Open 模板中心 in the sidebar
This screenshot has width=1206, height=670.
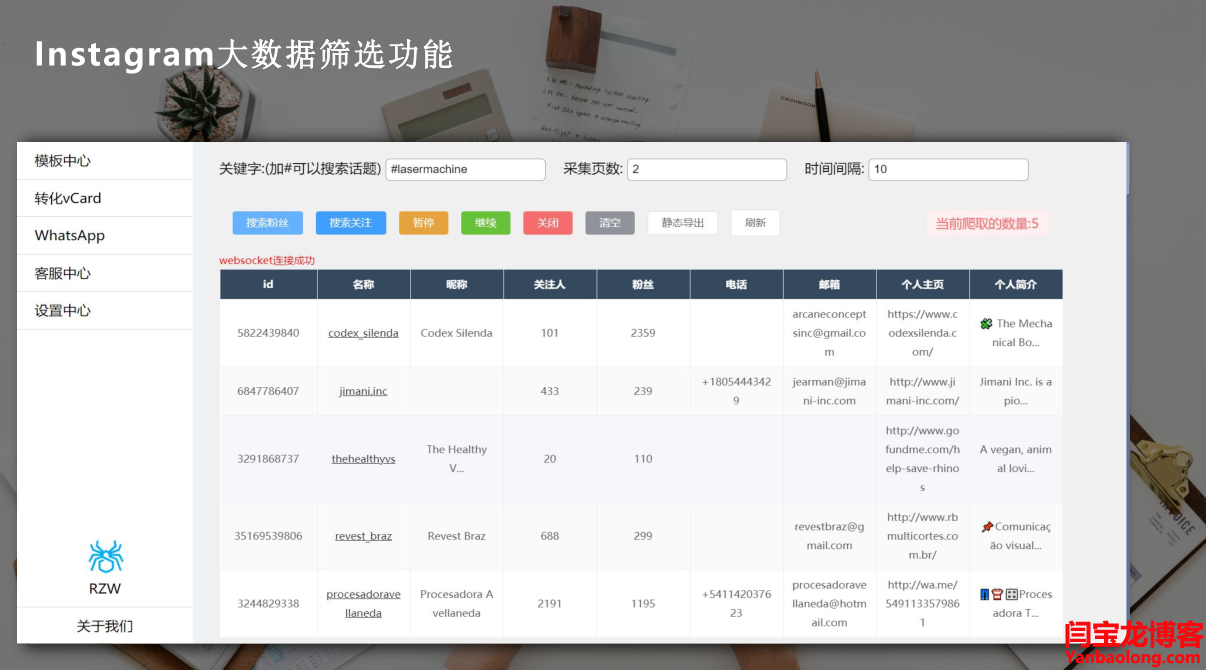(63, 161)
